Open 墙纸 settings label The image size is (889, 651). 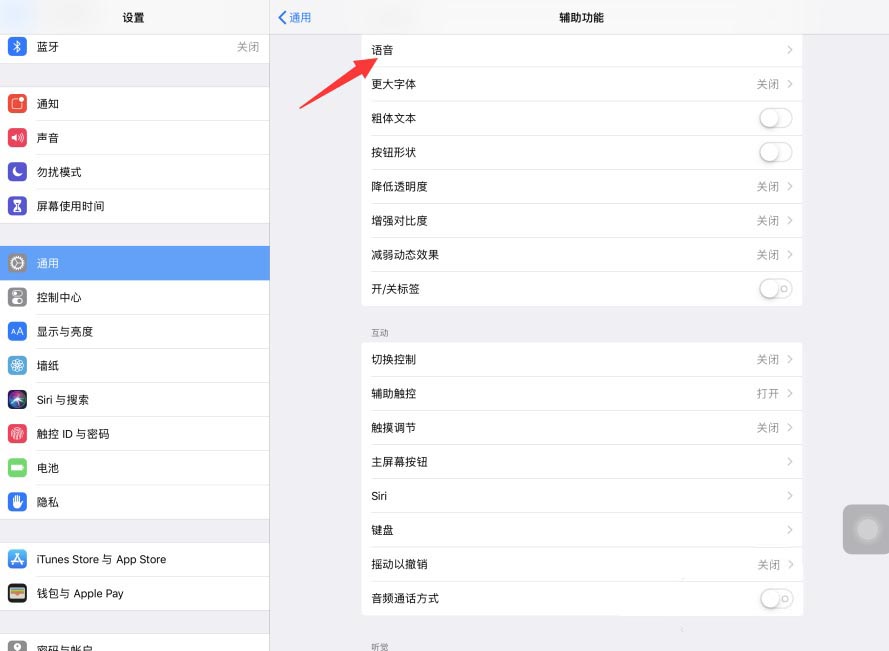[48, 366]
